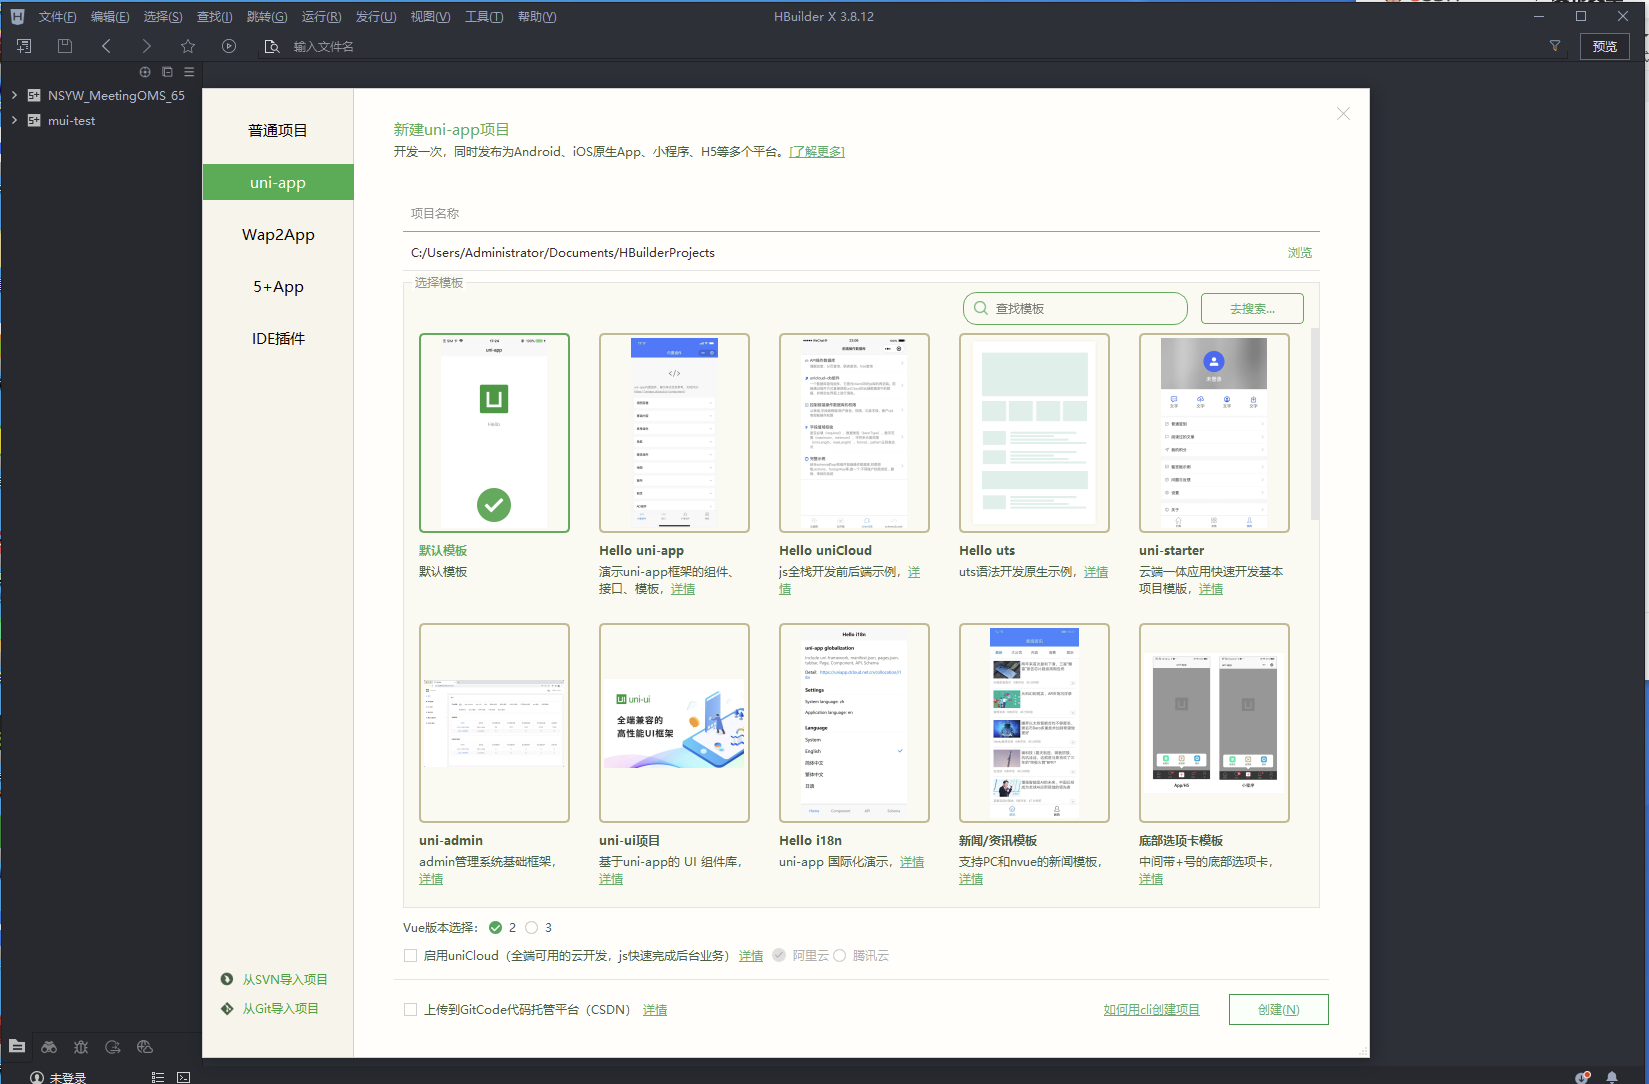
Task: Select the 阿里云 radio option
Action: pyautogui.click(x=779, y=955)
